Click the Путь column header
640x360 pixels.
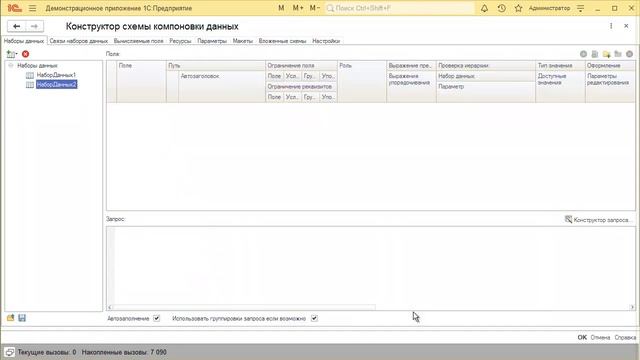(216, 66)
